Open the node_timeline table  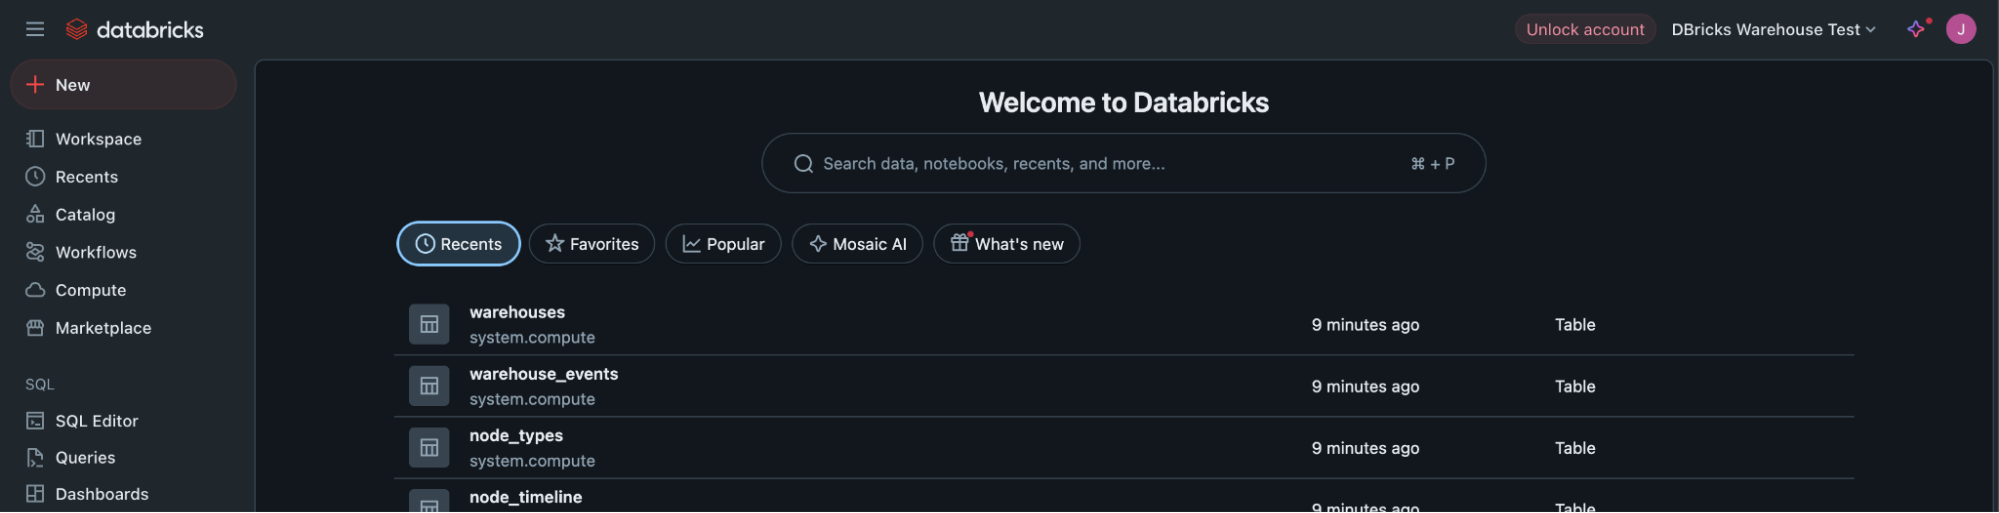(x=525, y=497)
